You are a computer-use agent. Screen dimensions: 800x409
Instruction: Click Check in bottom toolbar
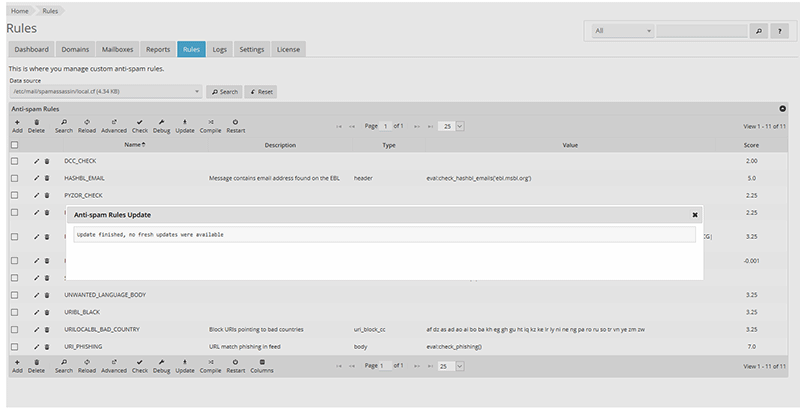pyautogui.click(x=140, y=366)
